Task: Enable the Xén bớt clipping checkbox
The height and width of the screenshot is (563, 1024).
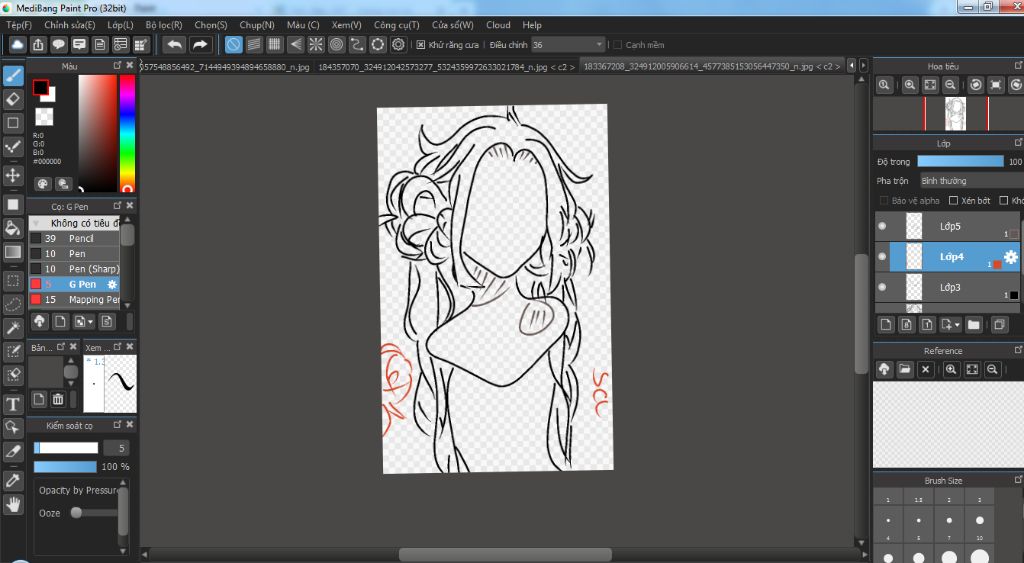Action: (x=953, y=201)
